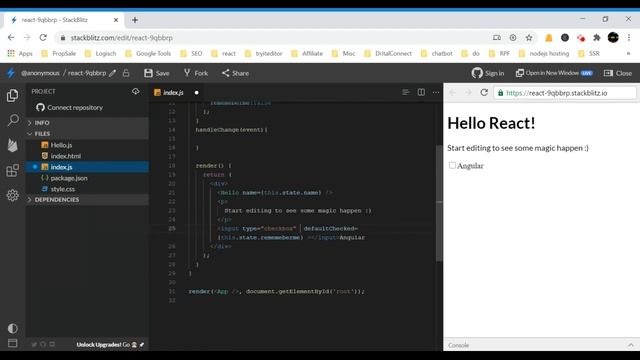This screenshot has width=640, height=360.
Task: Click the project download cloud icon
Action: [136, 91]
